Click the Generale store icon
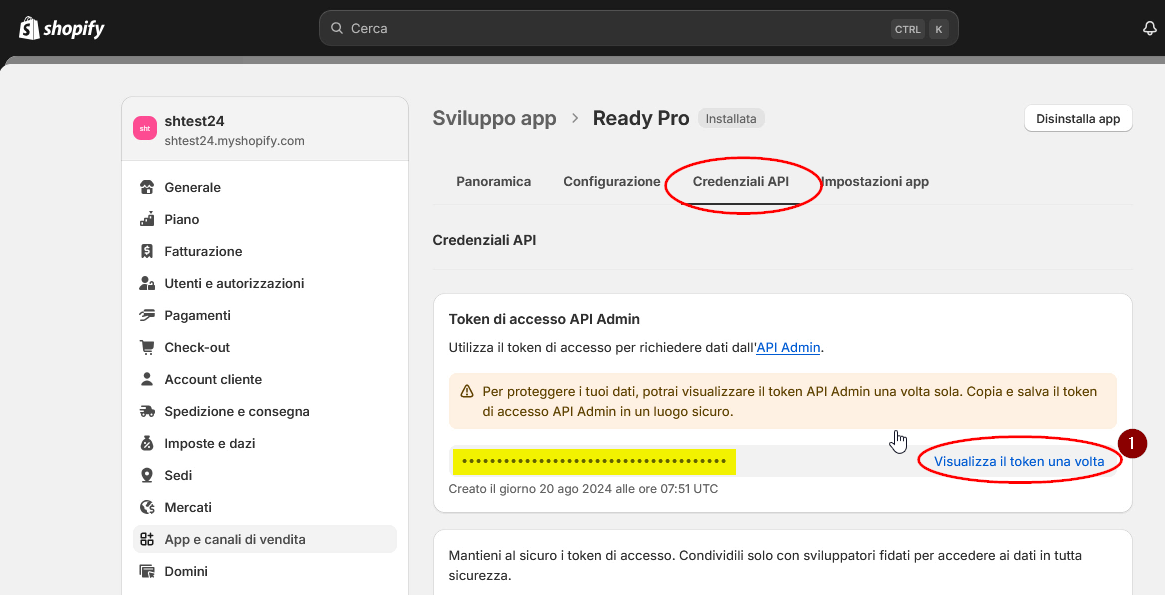The image size is (1165, 595). coord(147,187)
